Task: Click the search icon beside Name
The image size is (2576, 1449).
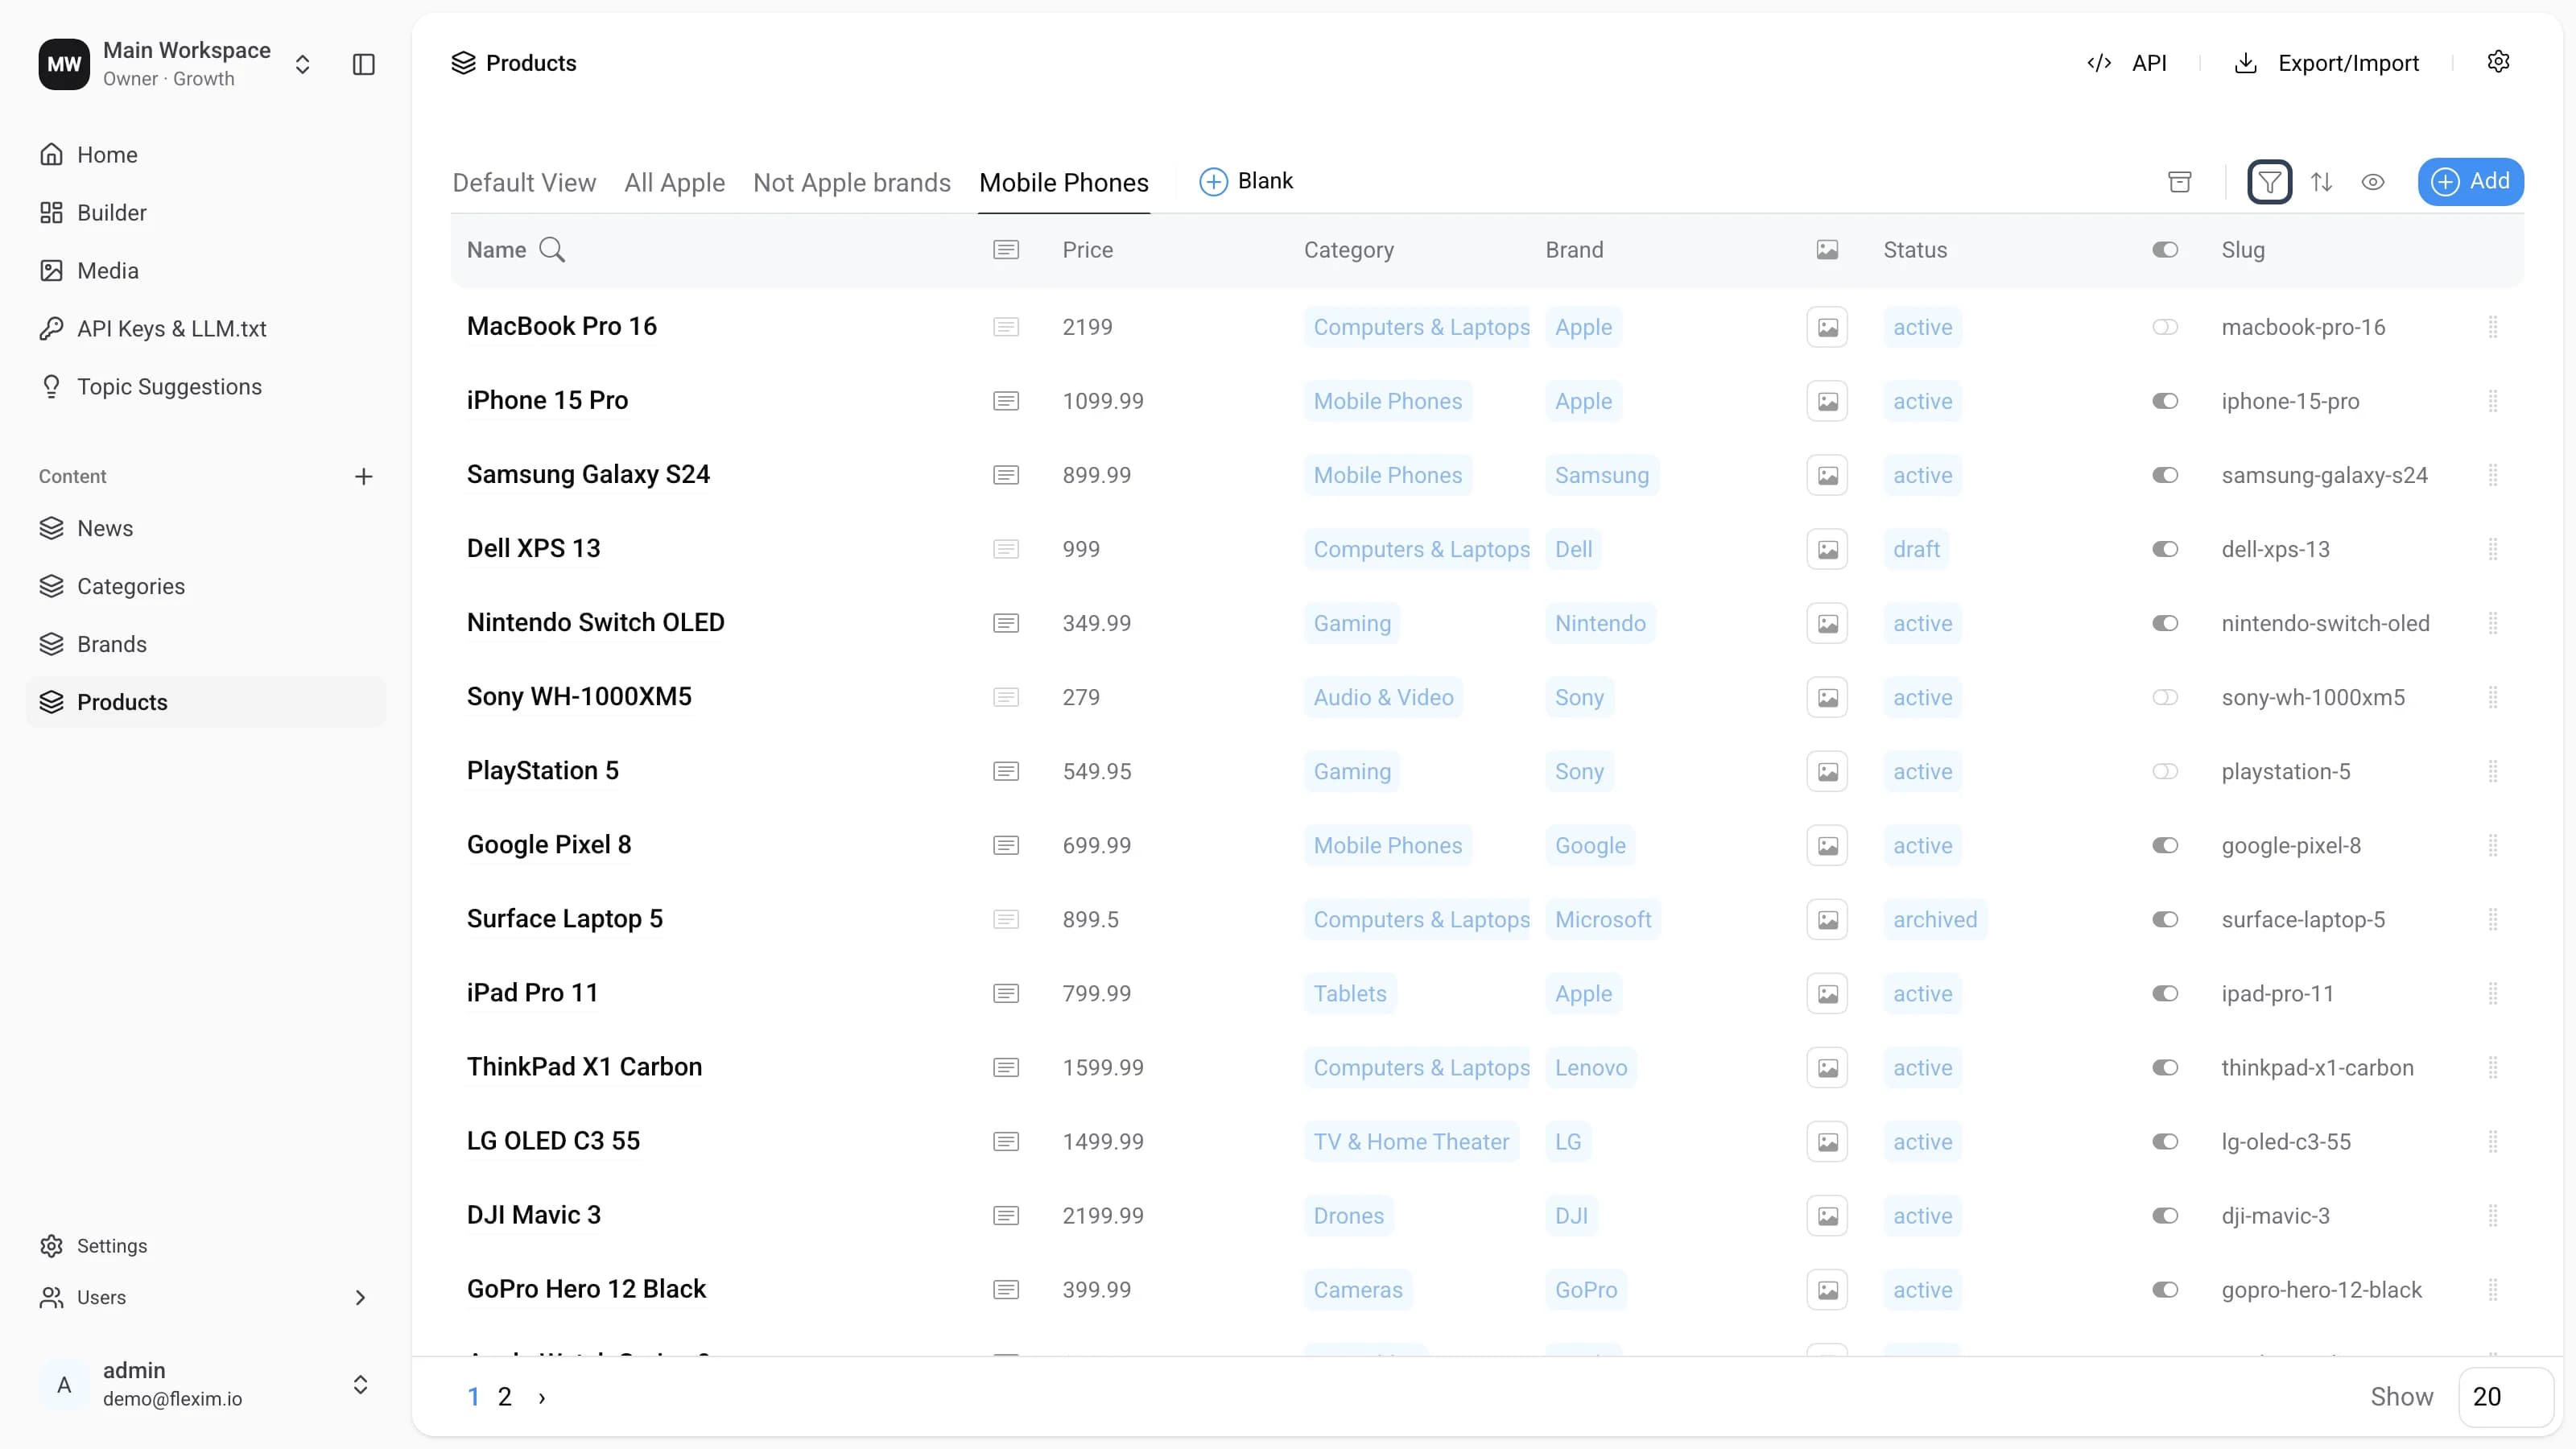Action: [x=552, y=250]
